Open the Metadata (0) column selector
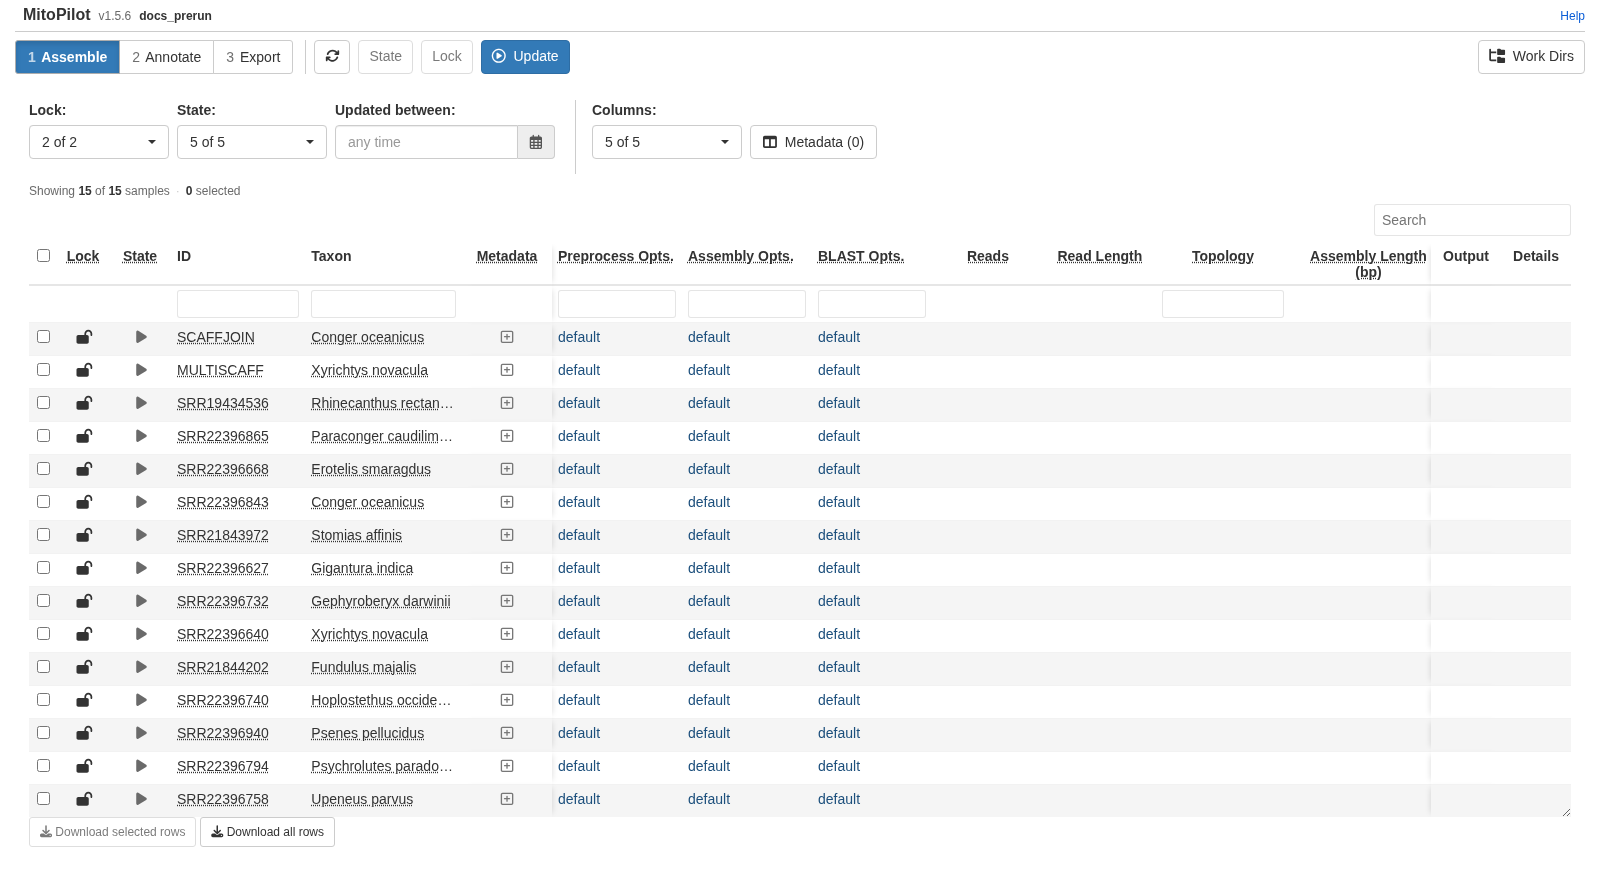The height and width of the screenshot is (870, 1600). [x=813, y=142]
